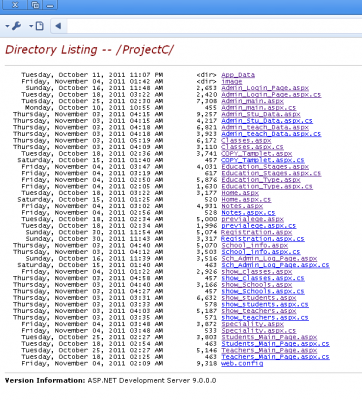Open Speciality.aspx.cs link
Screen dimensions: 362x400
[x=259, y=331]
